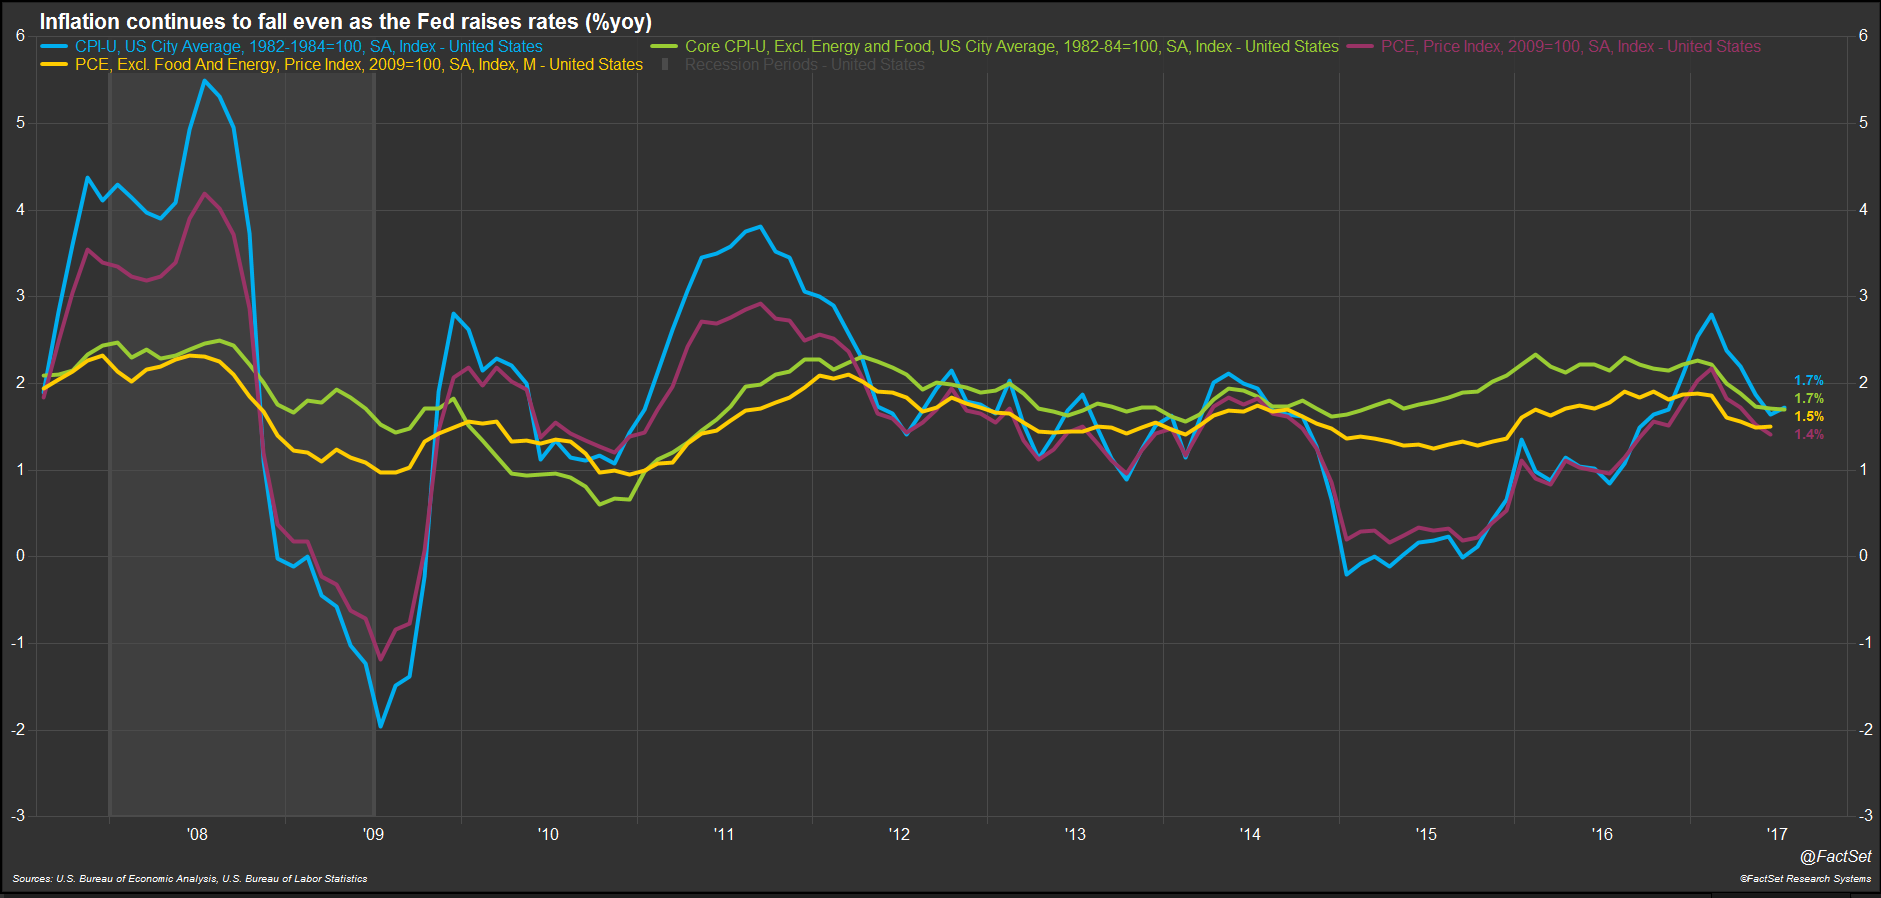Image resolution: width=1881 pixels, height=898 pixels.
Task: Click the shaded gray recession period region
Action: 241,600
